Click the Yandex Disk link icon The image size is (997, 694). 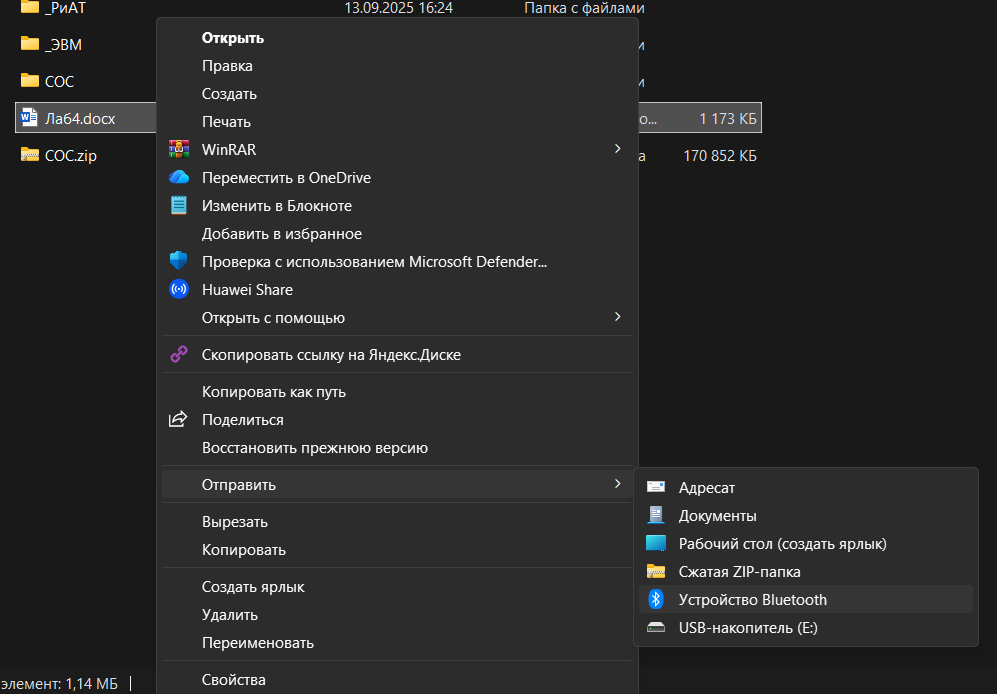pyautogui.click(x=179, y=354)
